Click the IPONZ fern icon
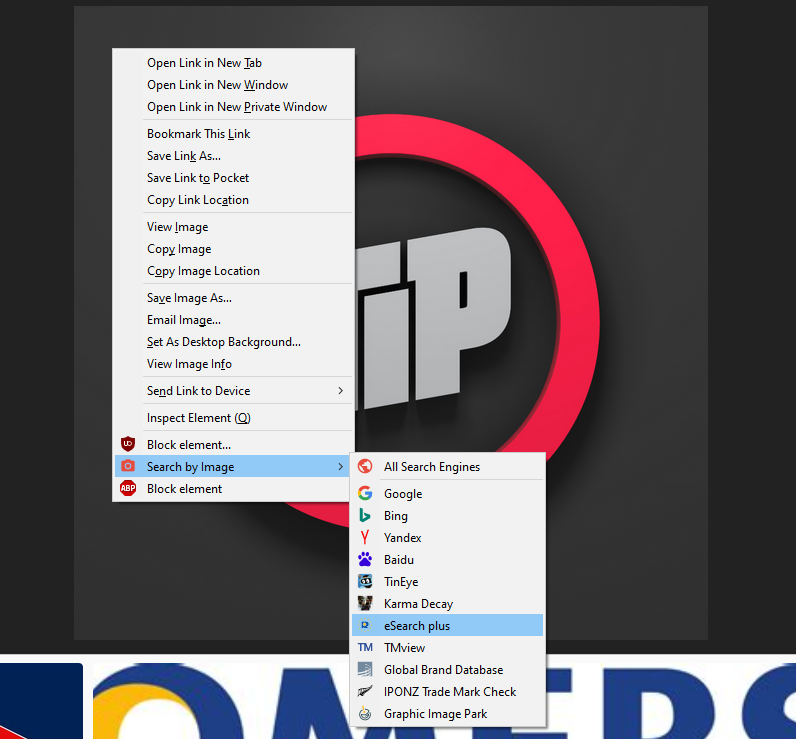The width and height of the screenshot is (796, 739). [x=365, y=691]
